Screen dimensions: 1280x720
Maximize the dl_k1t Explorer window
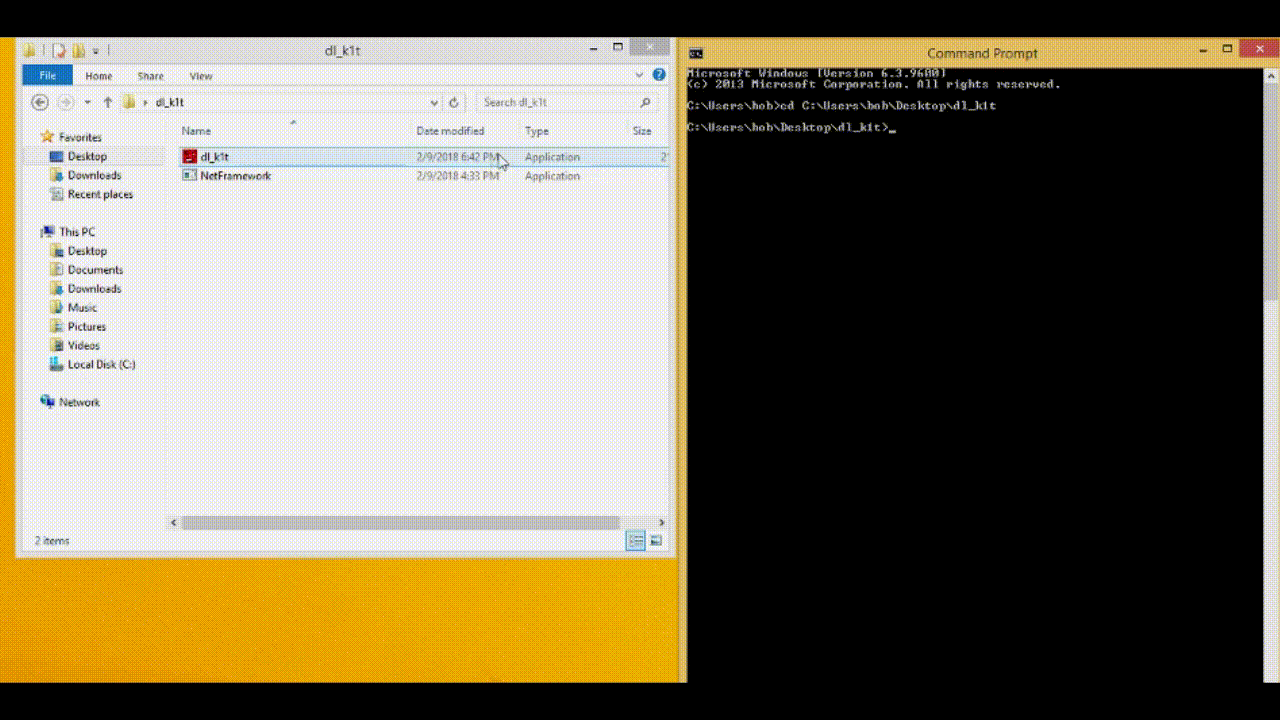[618, 47]
